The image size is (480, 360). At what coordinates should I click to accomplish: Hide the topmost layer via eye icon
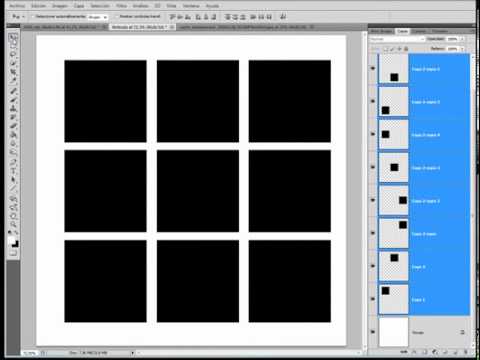(373, 68)
